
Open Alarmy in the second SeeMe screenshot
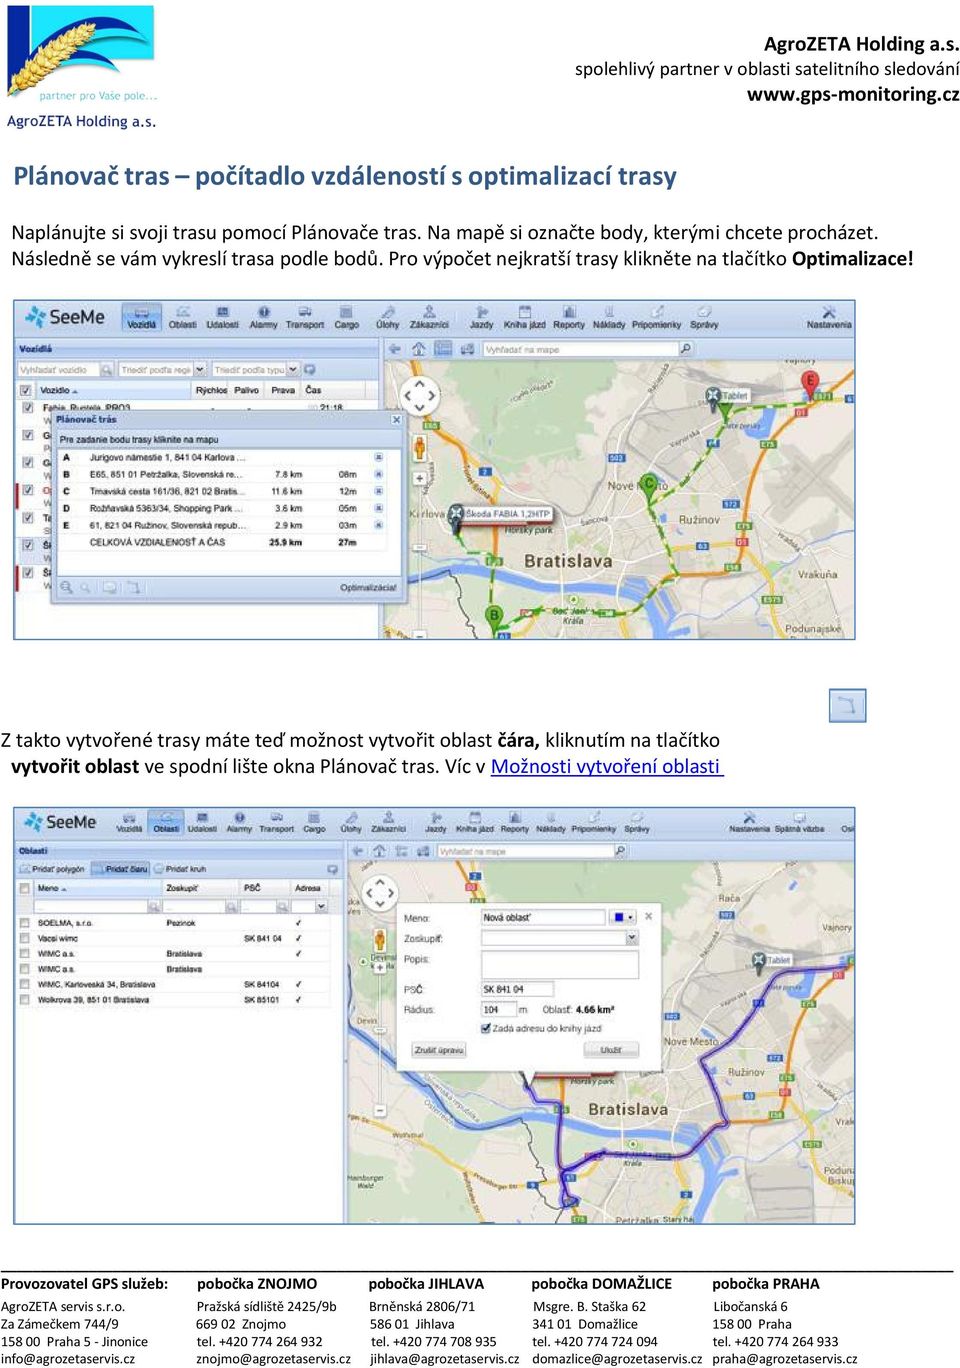239,823
